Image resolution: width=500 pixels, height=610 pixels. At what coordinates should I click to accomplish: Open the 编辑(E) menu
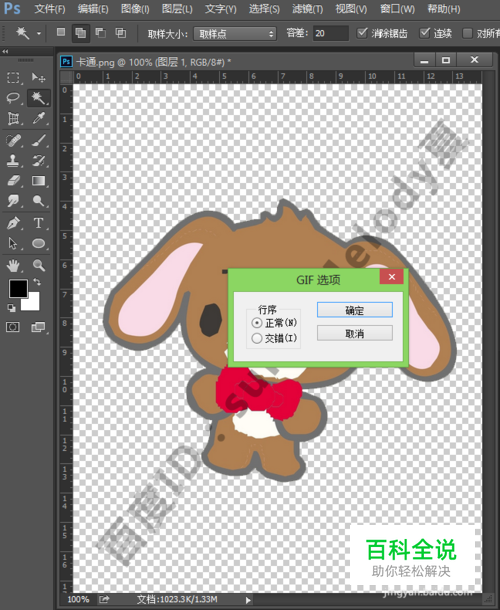93,9
